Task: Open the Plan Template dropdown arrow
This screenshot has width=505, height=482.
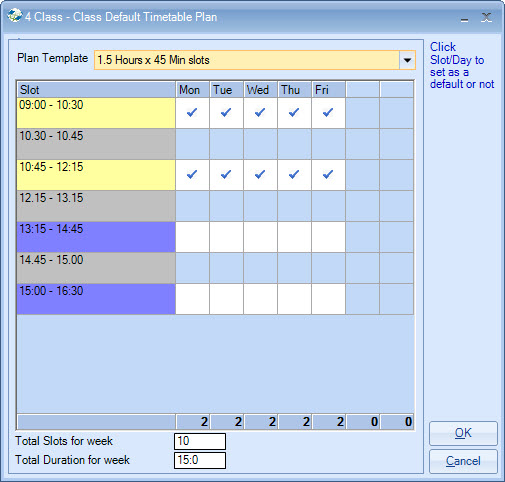Action: (407, 60)
